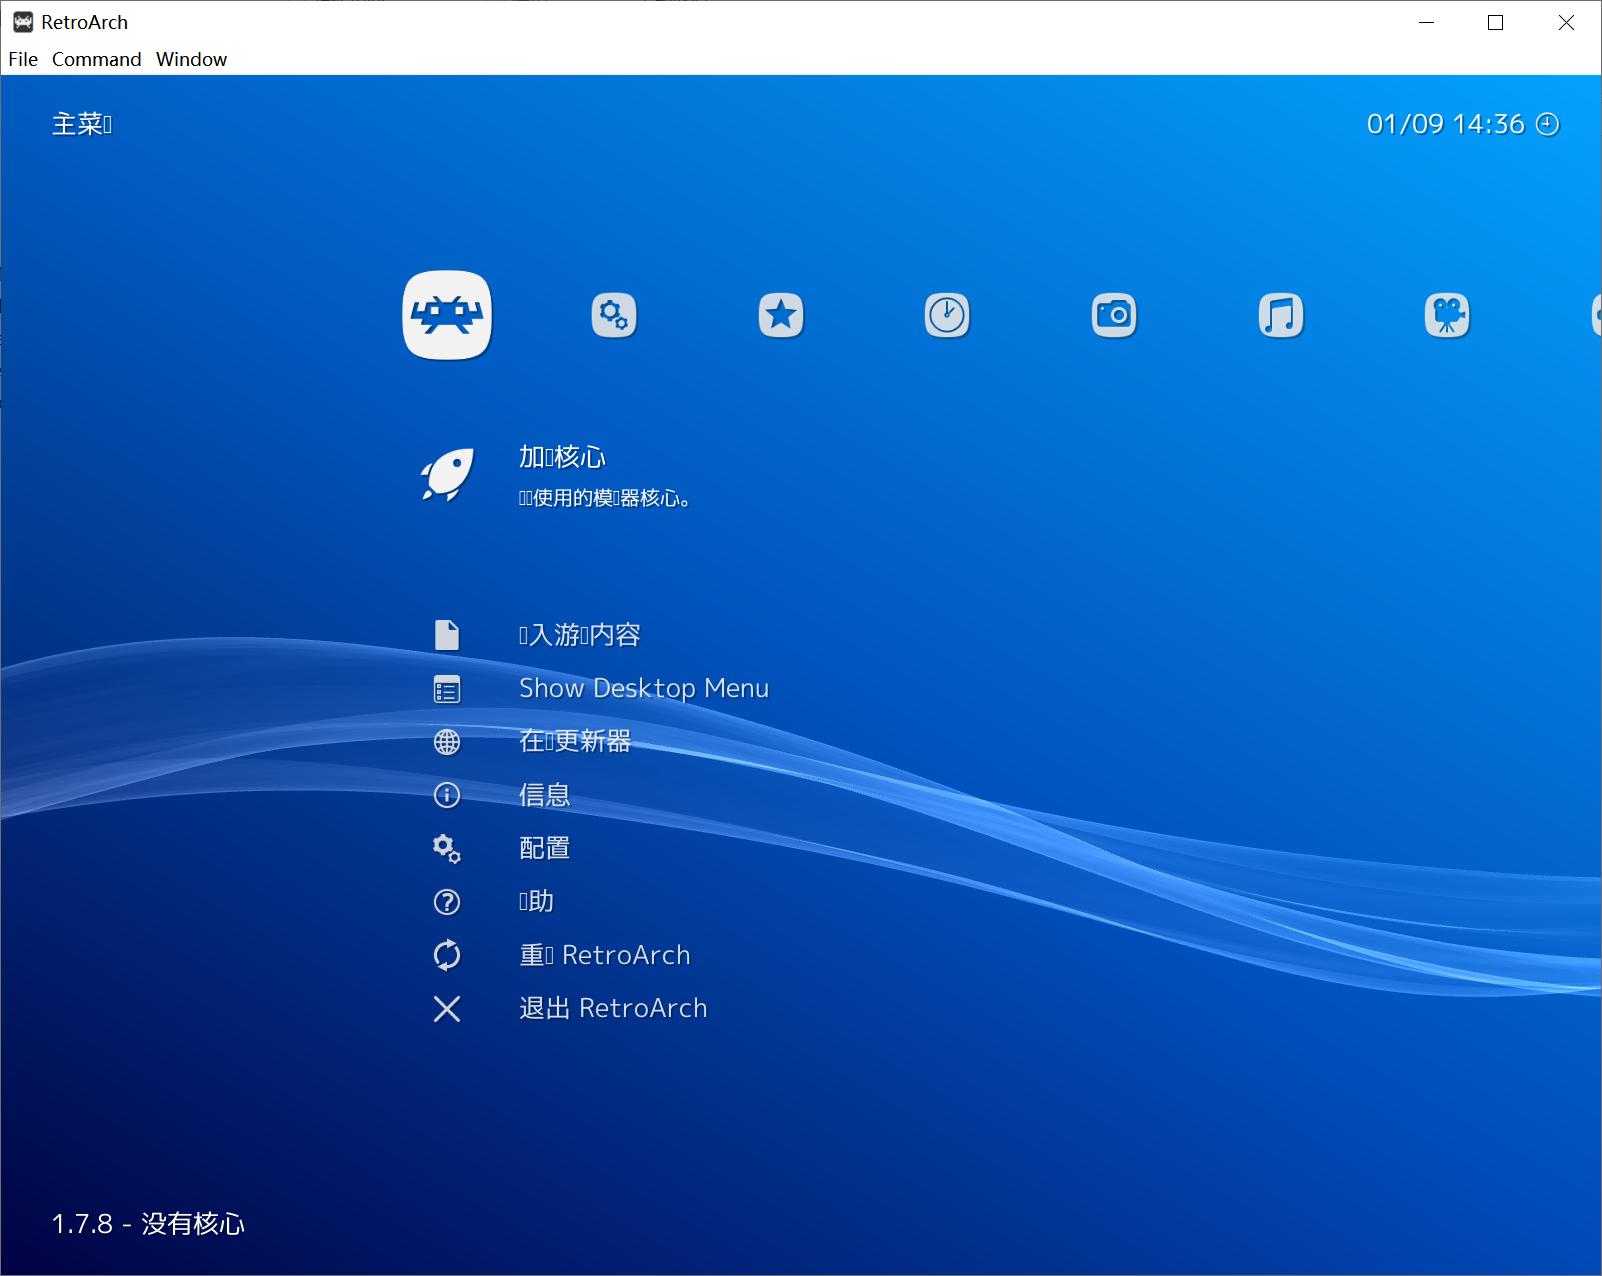Viewport: 1602px width, 1276px height.
Task: Open the Videos film camera tab
Action: tap(1449, 315)
